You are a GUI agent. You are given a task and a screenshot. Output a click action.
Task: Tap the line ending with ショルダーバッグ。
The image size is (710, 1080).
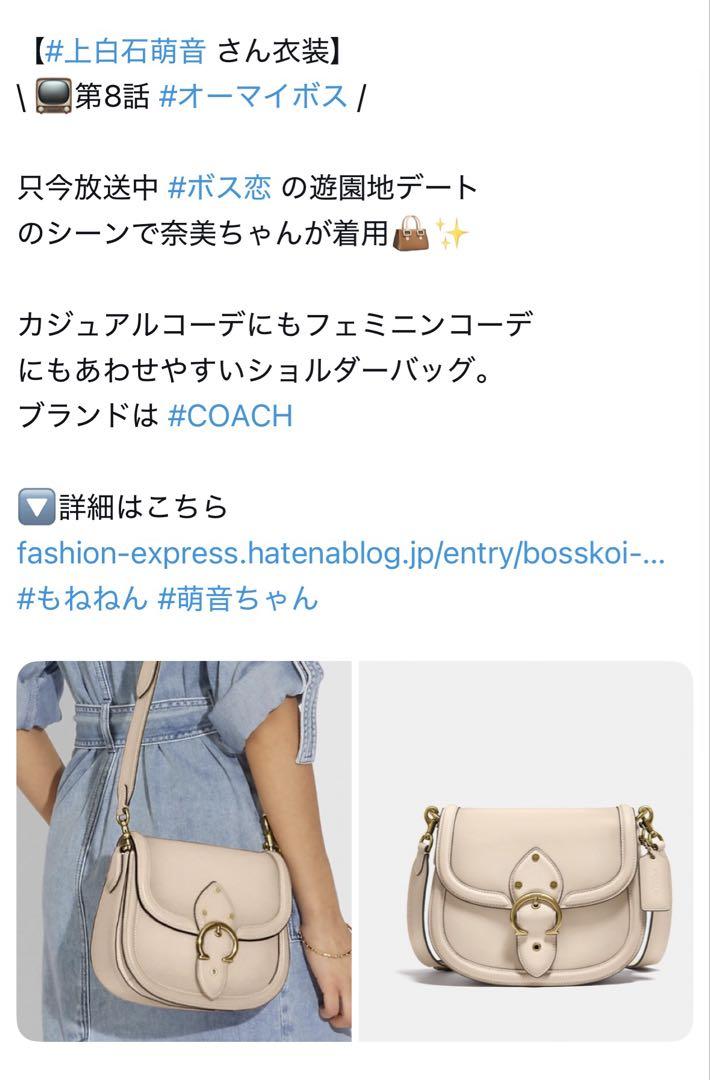253,370
